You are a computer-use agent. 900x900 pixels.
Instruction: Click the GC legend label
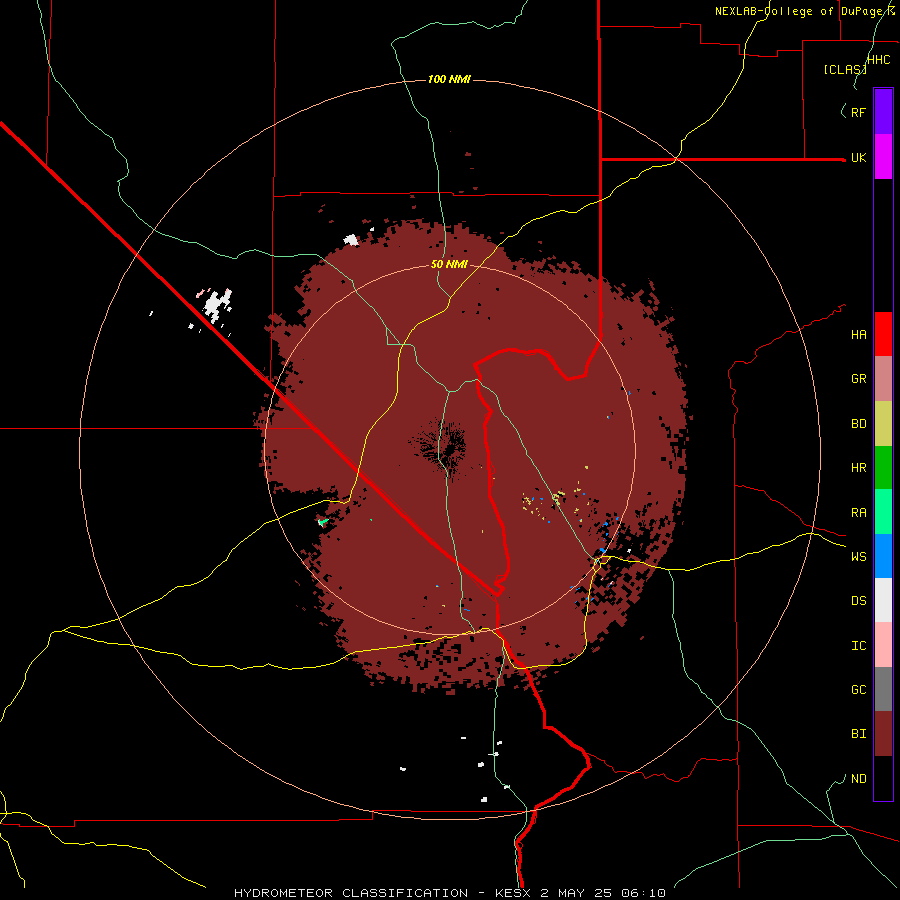(x=858, y=690)
